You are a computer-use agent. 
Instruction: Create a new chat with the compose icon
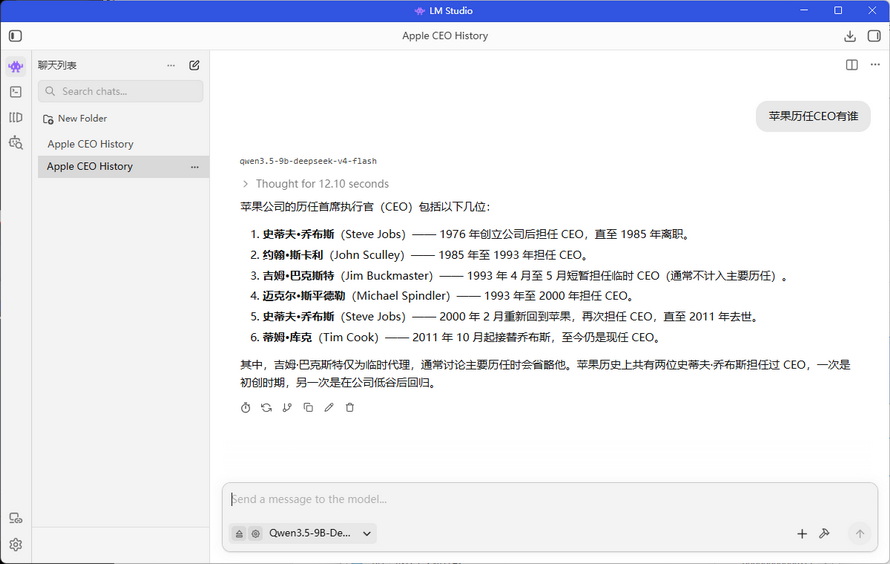[x=194, y=65]
